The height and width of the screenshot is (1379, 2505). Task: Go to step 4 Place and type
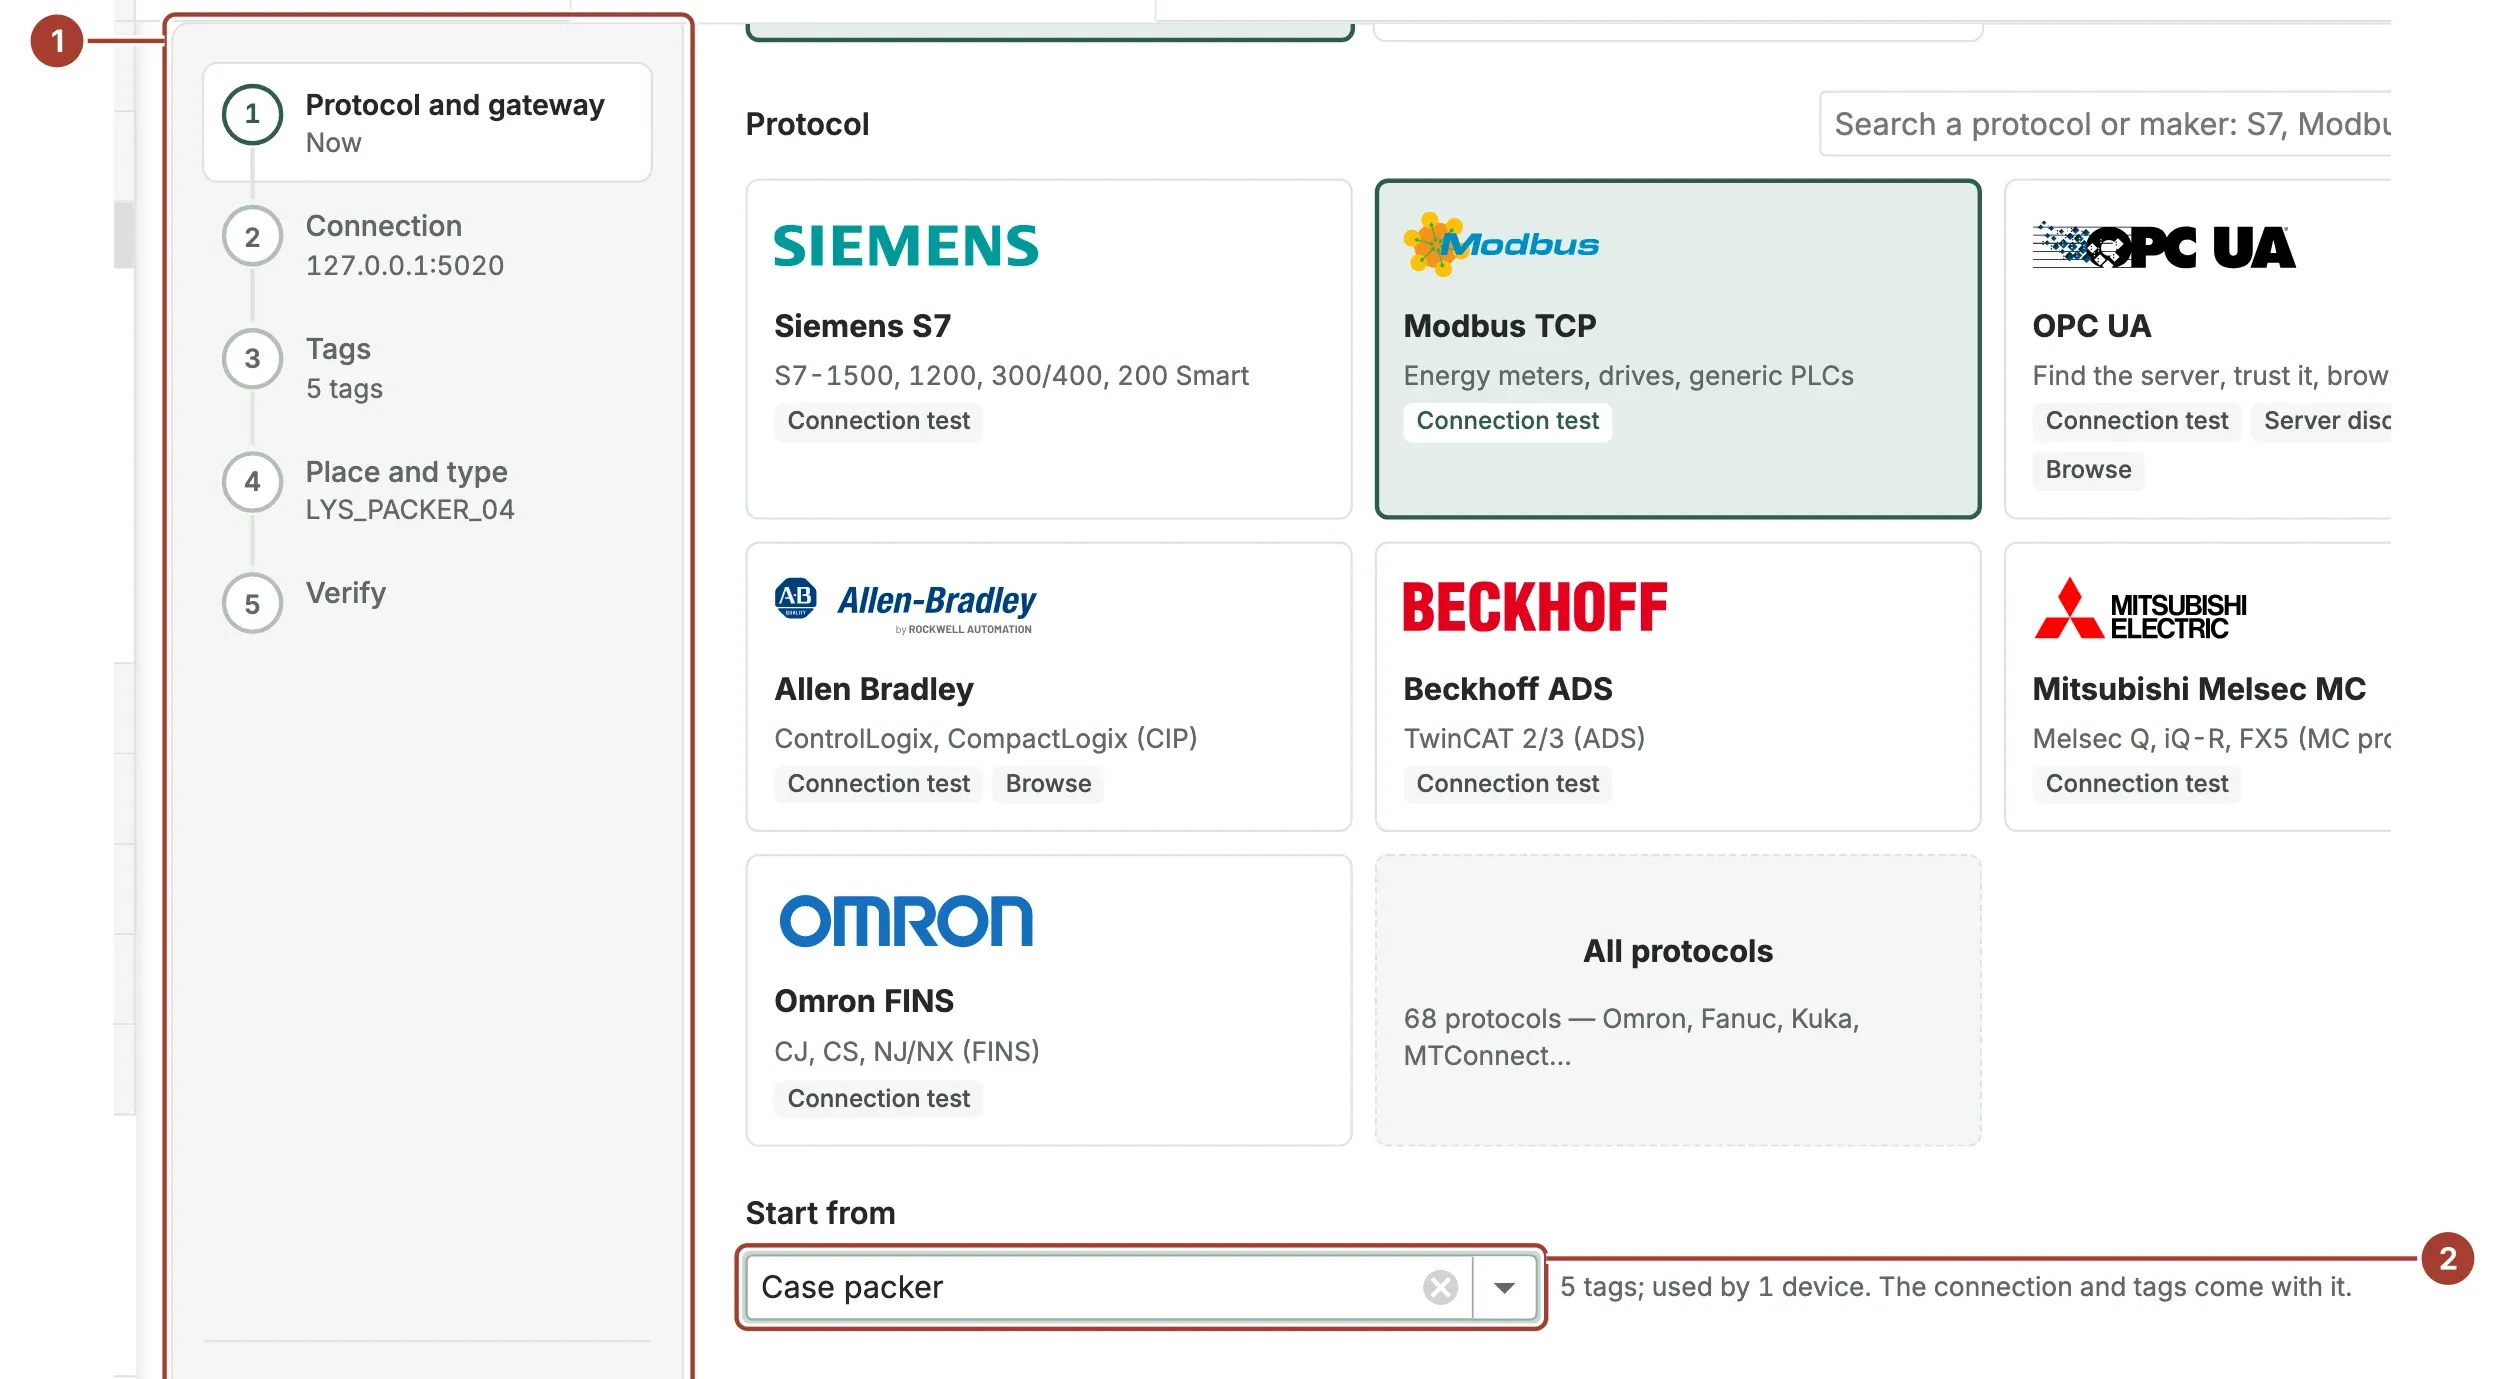coord(427,490)
